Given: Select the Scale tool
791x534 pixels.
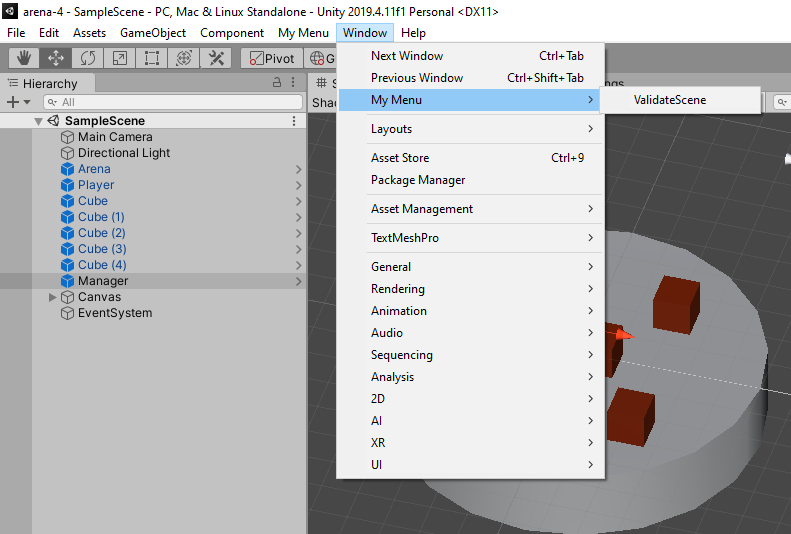Looking at the screenshot, I should (120, 58).
